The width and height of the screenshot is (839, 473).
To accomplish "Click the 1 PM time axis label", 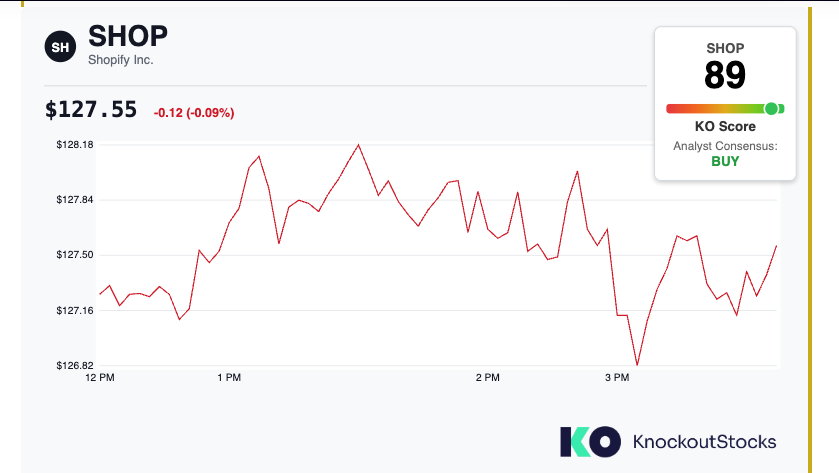I will click(x=229, y=377).
